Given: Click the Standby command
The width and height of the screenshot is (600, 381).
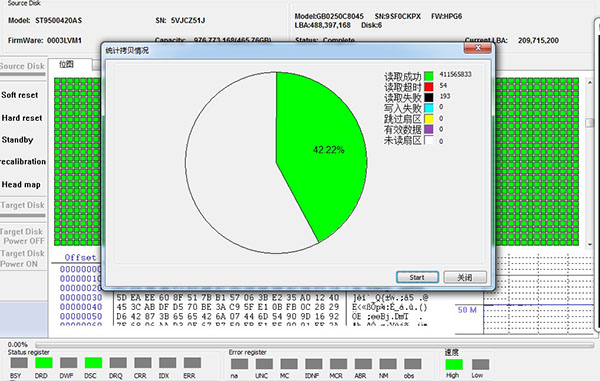Looking at the screenshot, I should pos(17,140).
